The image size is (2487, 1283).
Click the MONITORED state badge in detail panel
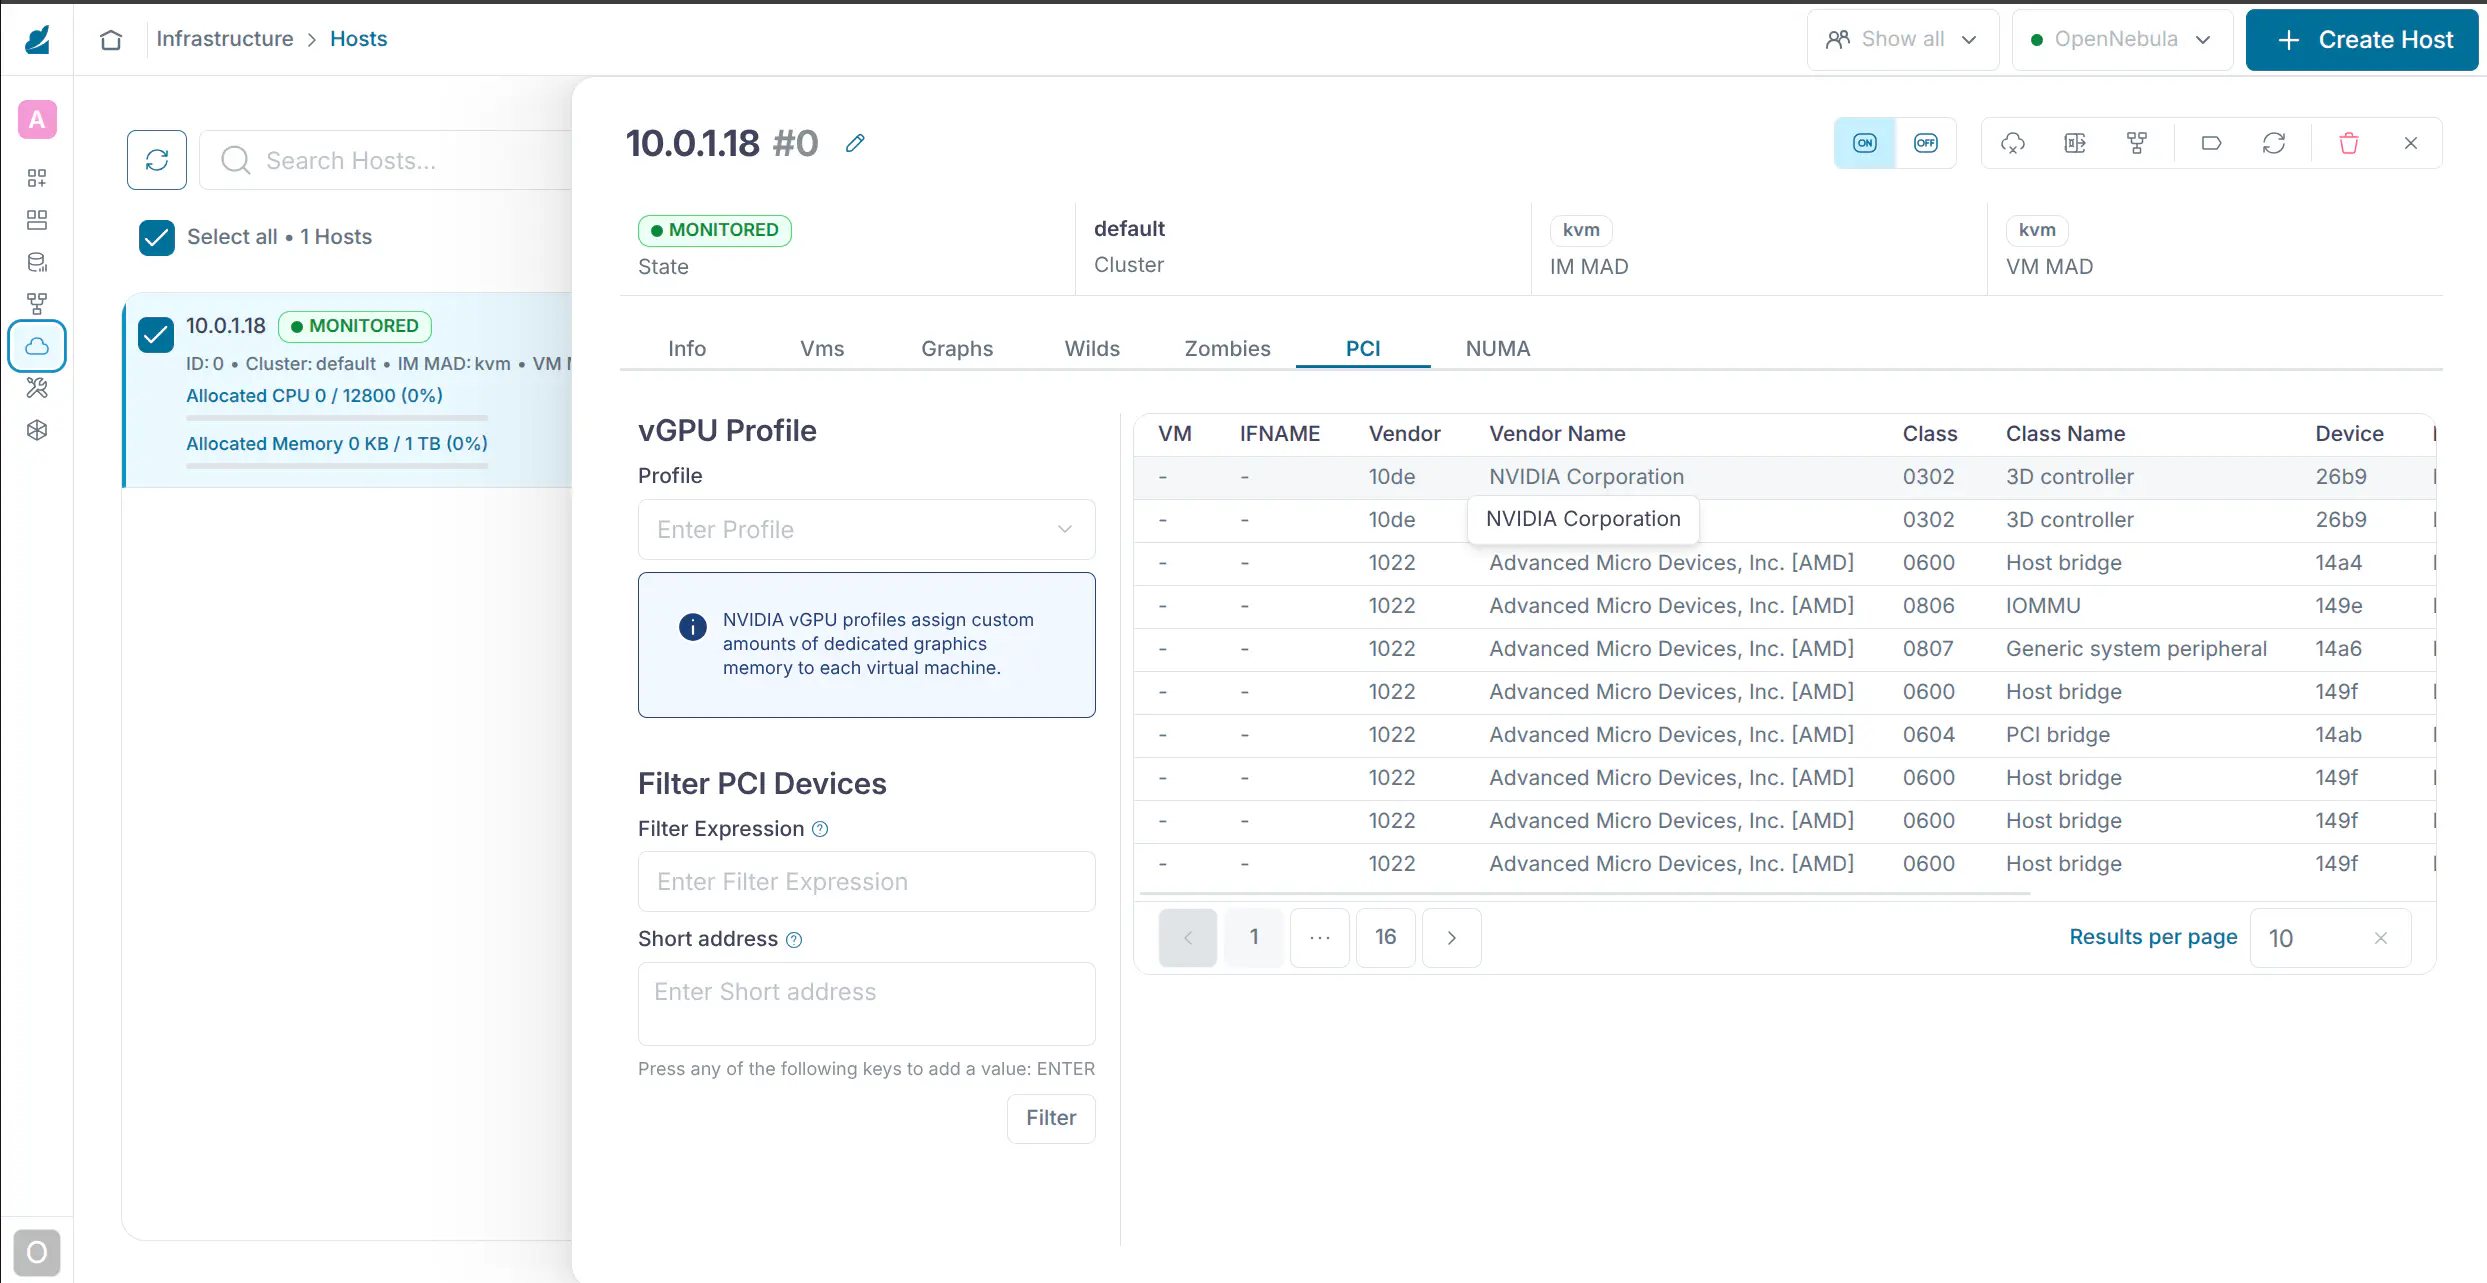(715, 230)
